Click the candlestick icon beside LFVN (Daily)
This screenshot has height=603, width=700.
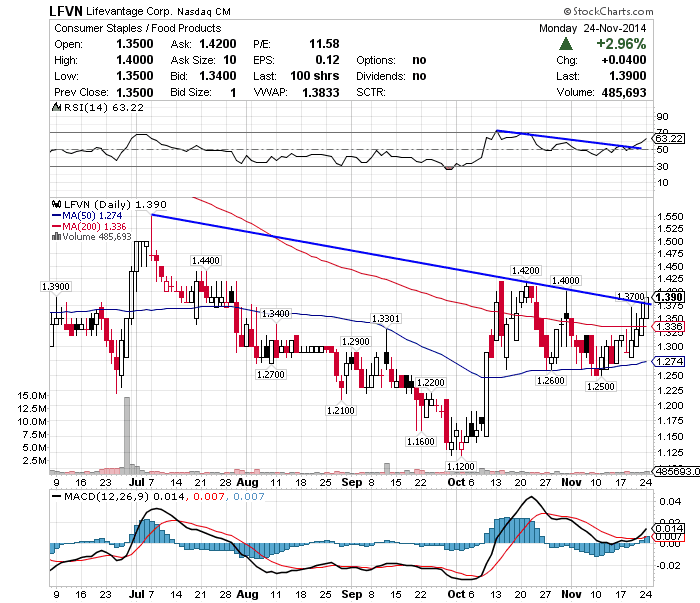click(x=56, y=204)
